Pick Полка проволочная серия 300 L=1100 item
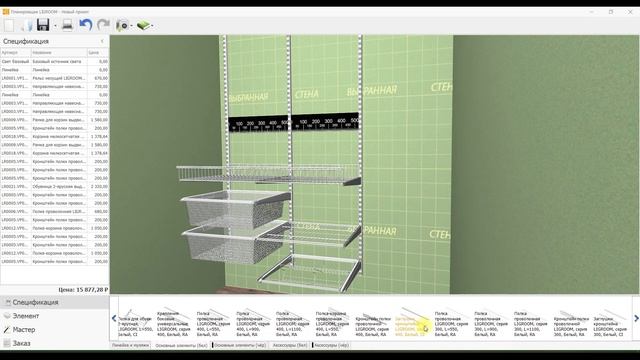Screen dimensions: 640x360 pyautogui.click(x=530, y=322)
